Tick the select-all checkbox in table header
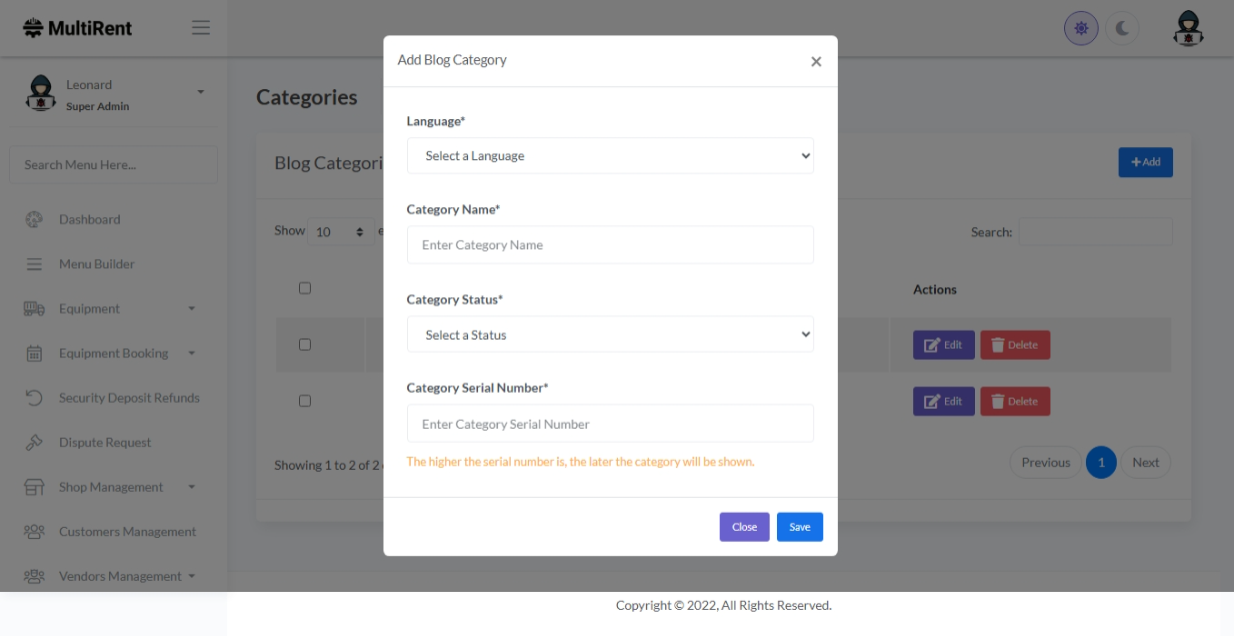 (x=305, y=288)
